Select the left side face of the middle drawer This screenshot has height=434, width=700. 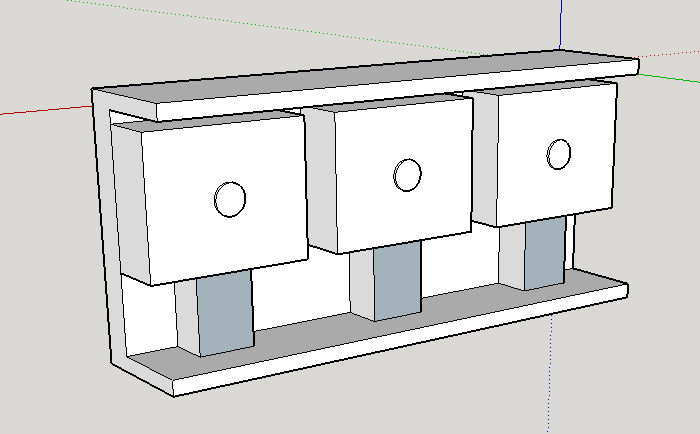coord(322,180)
